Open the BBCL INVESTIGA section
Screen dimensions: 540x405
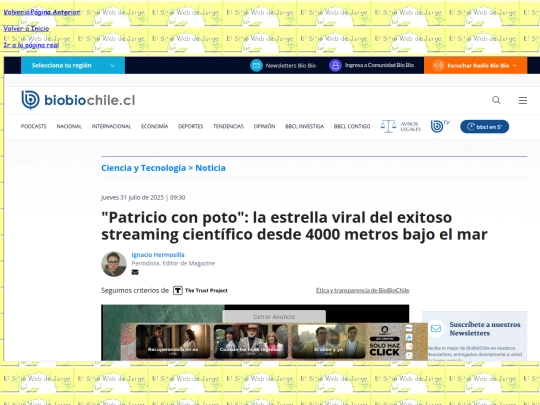point(304,126)
